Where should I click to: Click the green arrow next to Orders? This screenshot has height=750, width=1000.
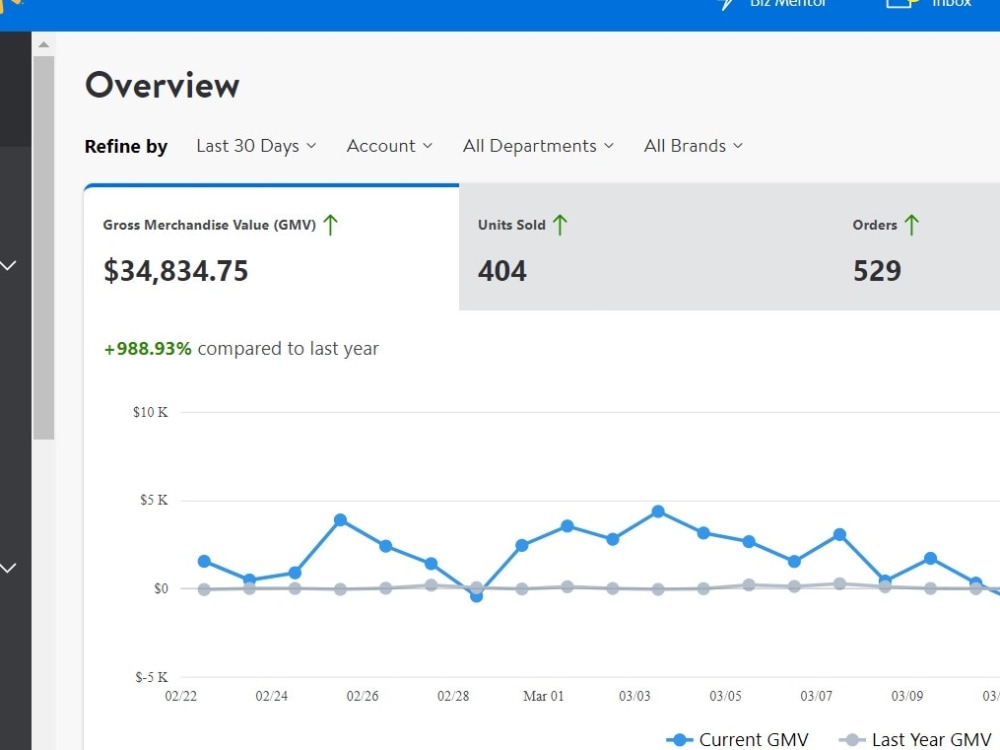pyautogui.click(x=912, y=225)
